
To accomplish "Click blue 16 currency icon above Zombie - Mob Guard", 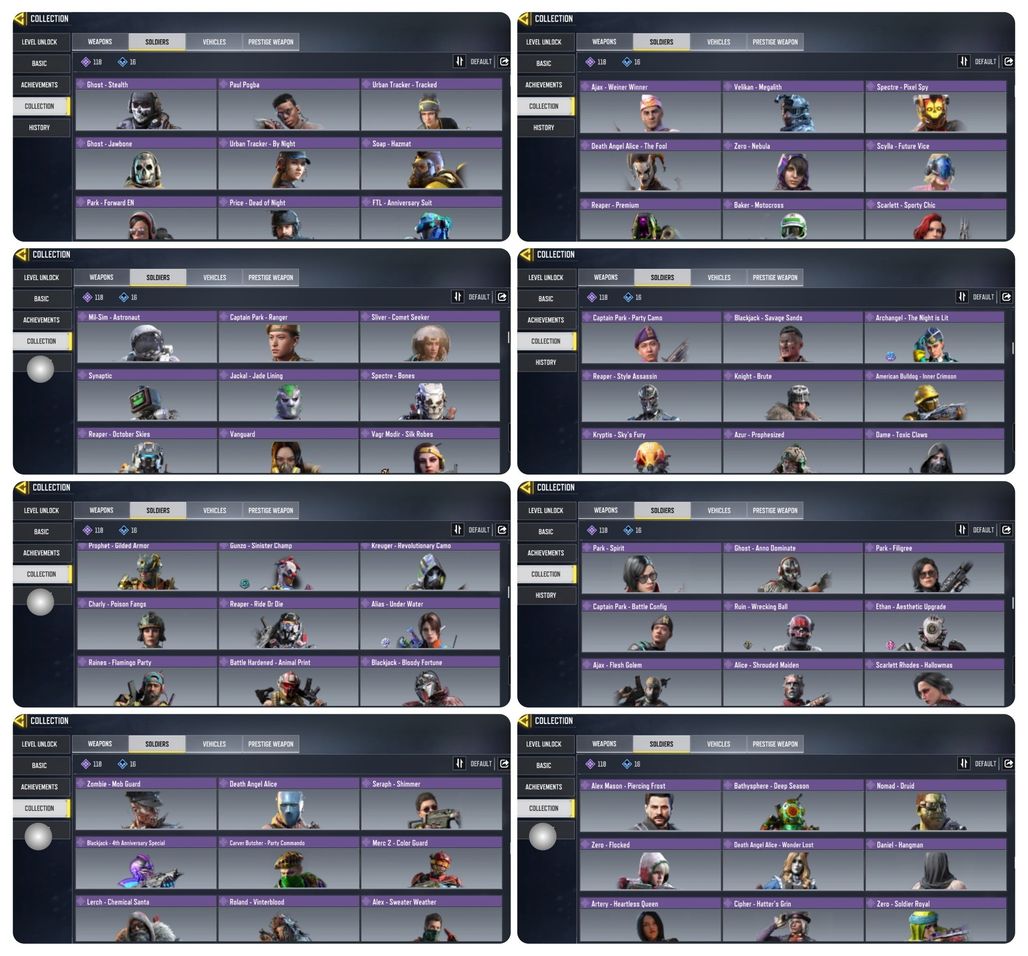I will click(x=123, y=764).
